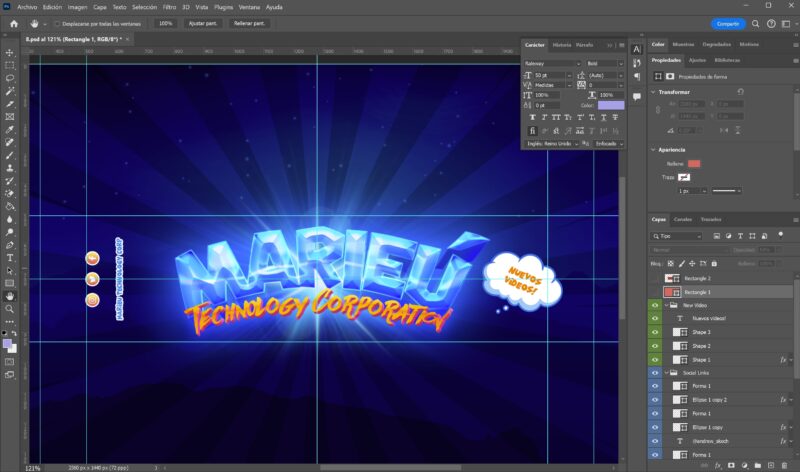Create a new group with folder icon
Image resolution: width=800 pixels, height=472 pixels.
(x=758, y=465)
